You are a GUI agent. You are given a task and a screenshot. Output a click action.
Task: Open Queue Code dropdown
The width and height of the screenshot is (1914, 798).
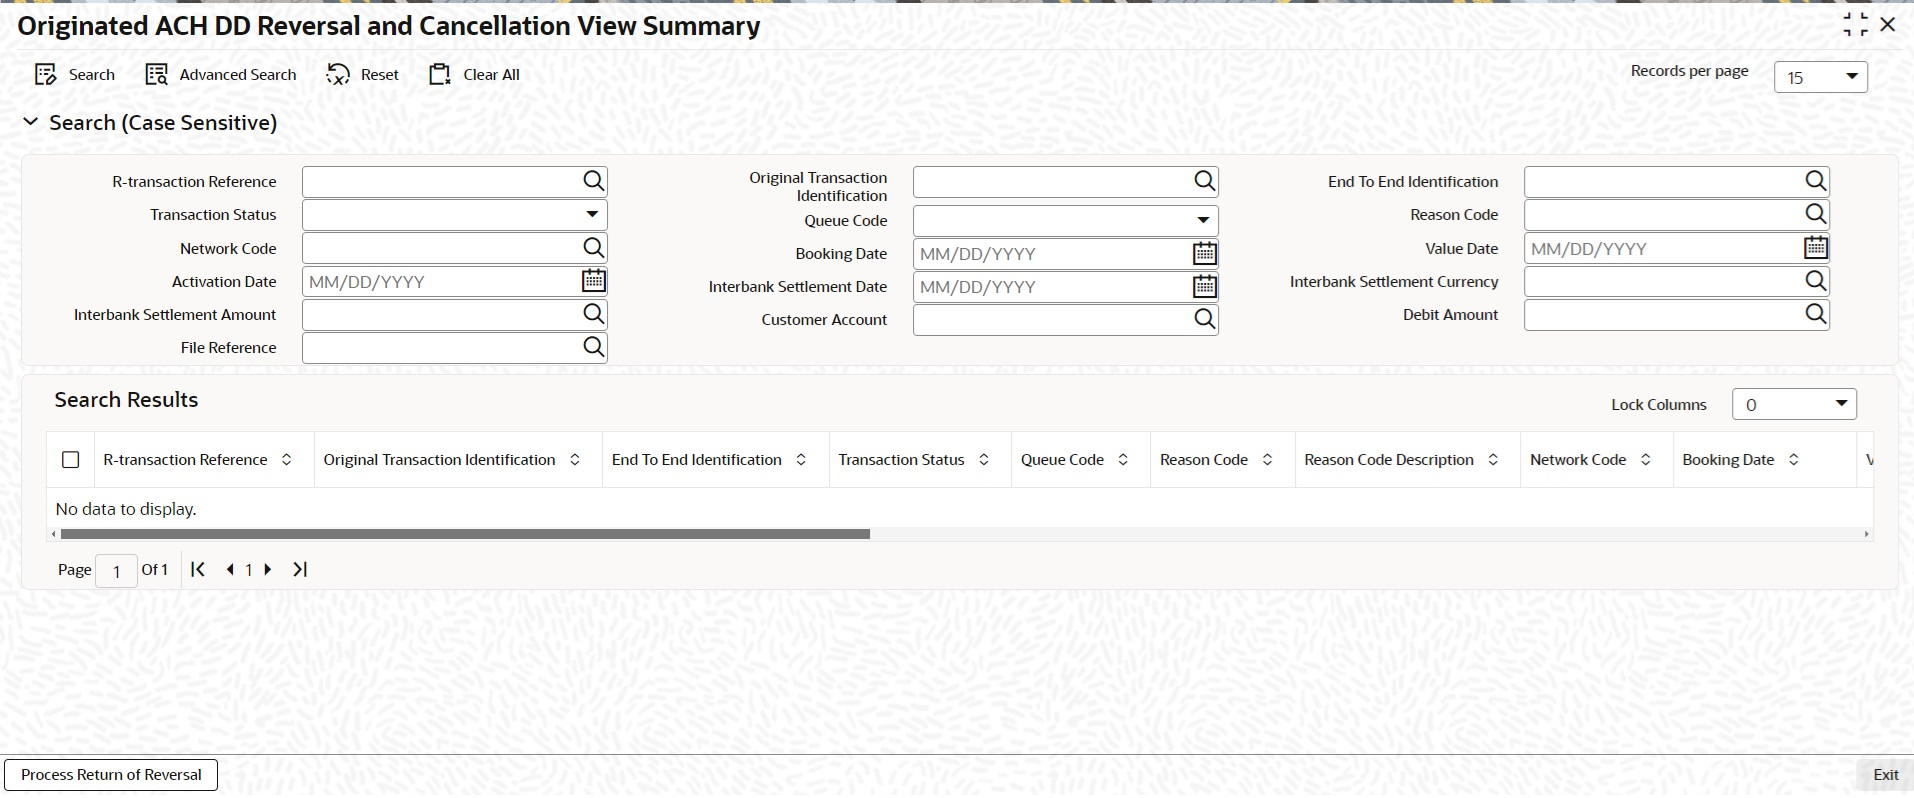tap(1203, 220)
